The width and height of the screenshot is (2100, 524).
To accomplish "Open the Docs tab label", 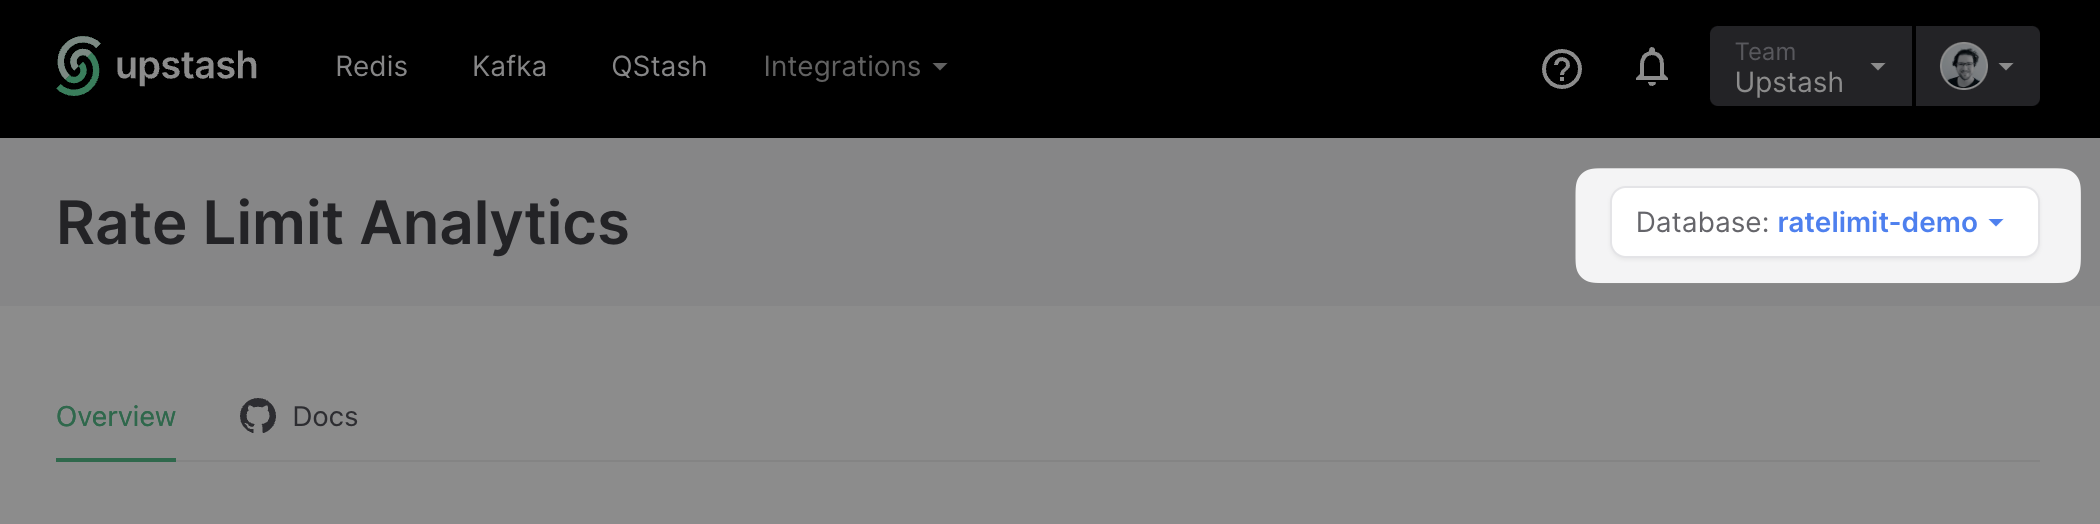I will [325, 416].
